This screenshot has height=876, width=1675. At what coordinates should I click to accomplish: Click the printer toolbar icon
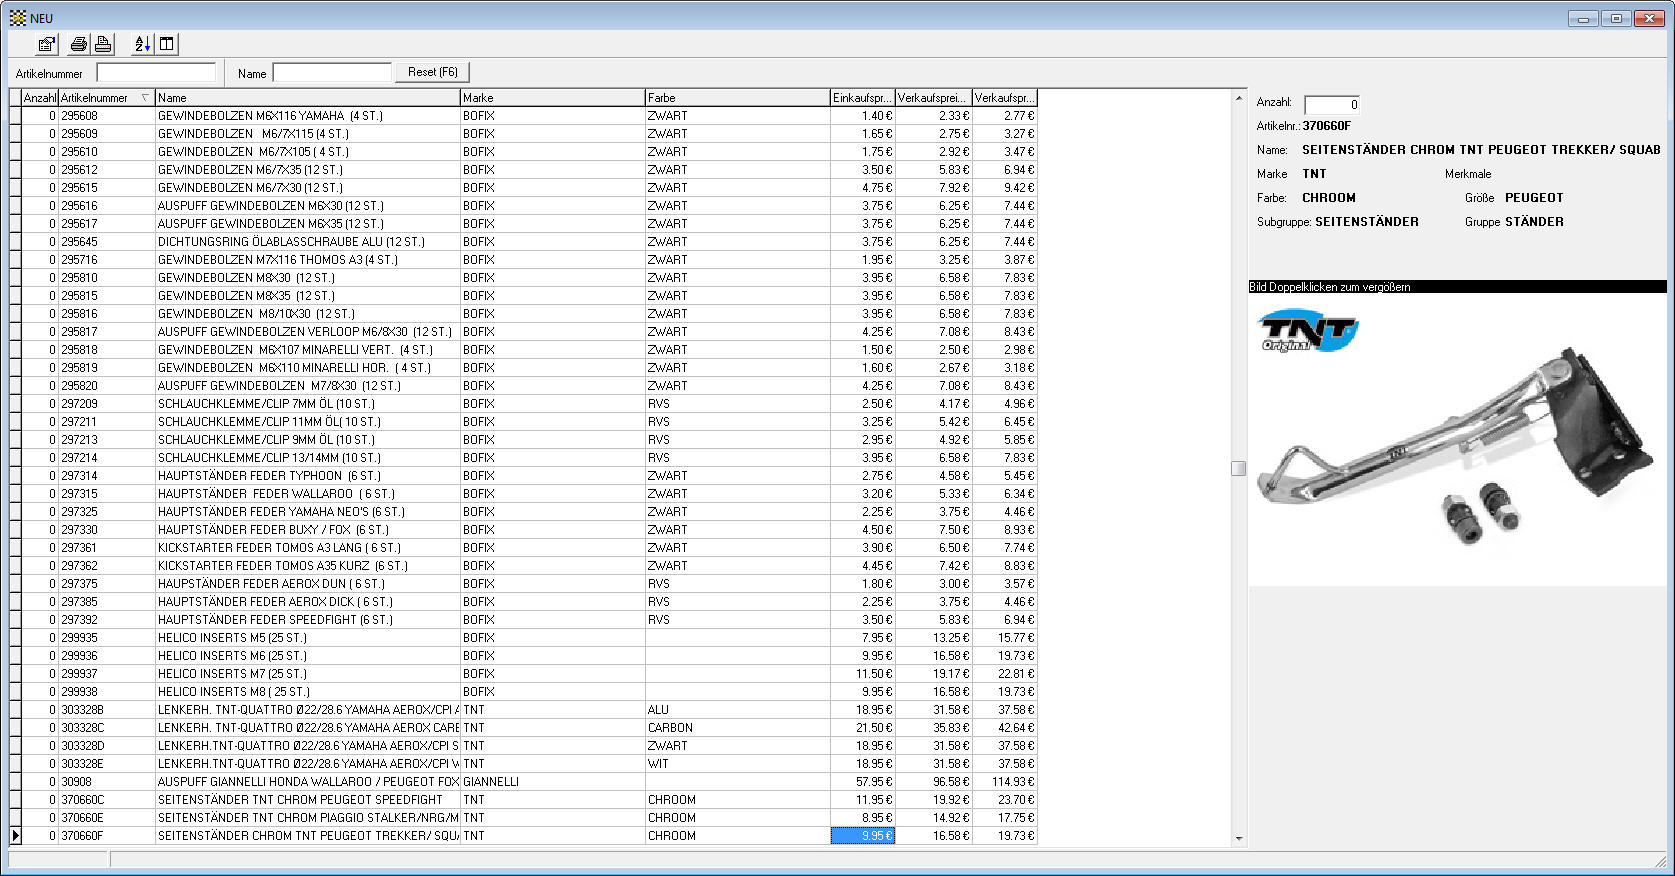coord(79,44)
